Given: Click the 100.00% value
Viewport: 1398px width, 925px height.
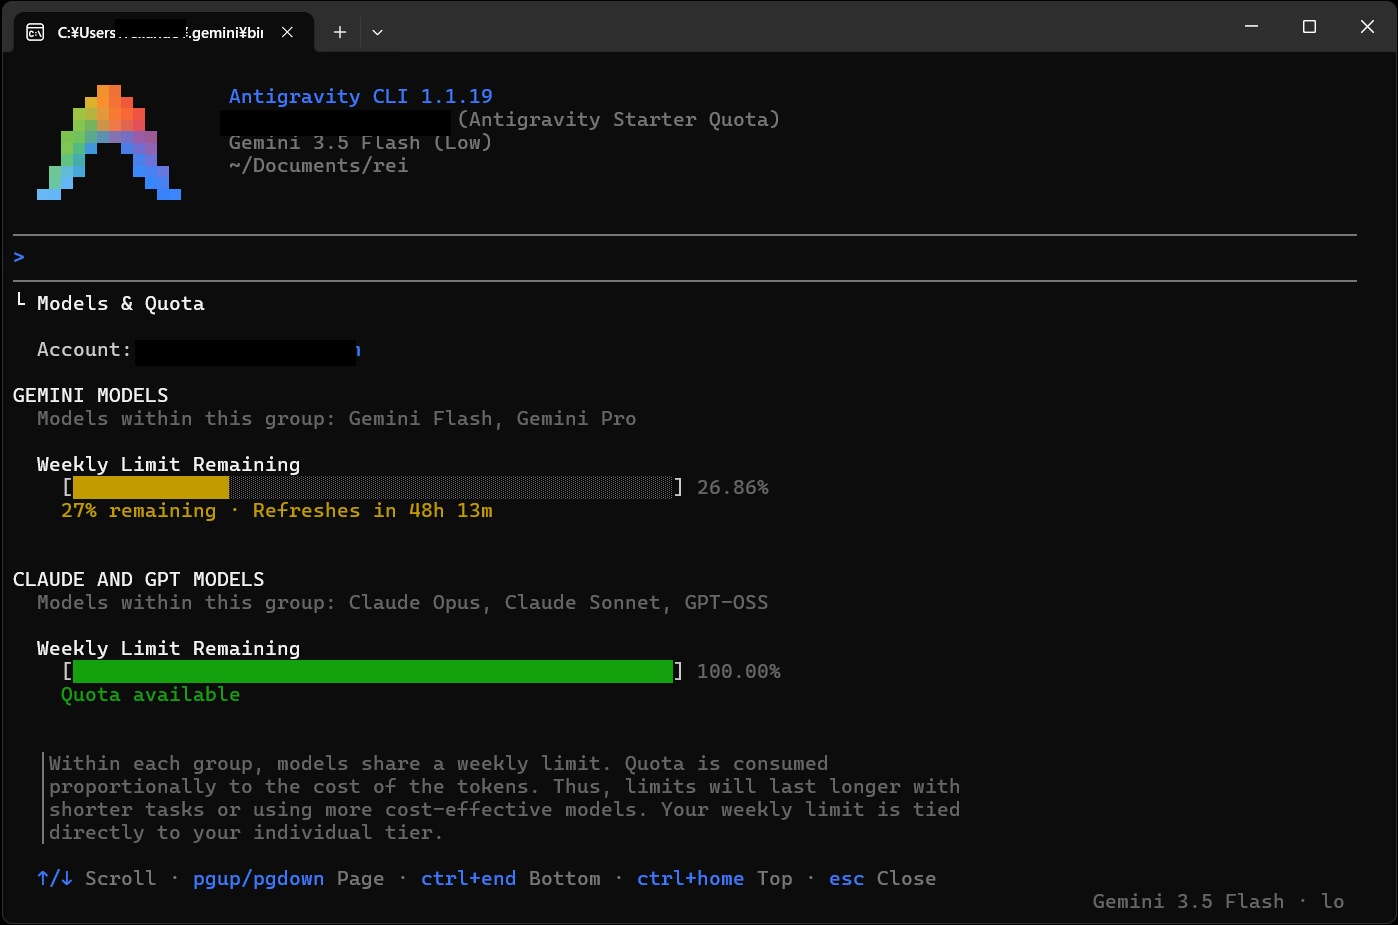Looking at the screenshot, I should coord(739,671).
